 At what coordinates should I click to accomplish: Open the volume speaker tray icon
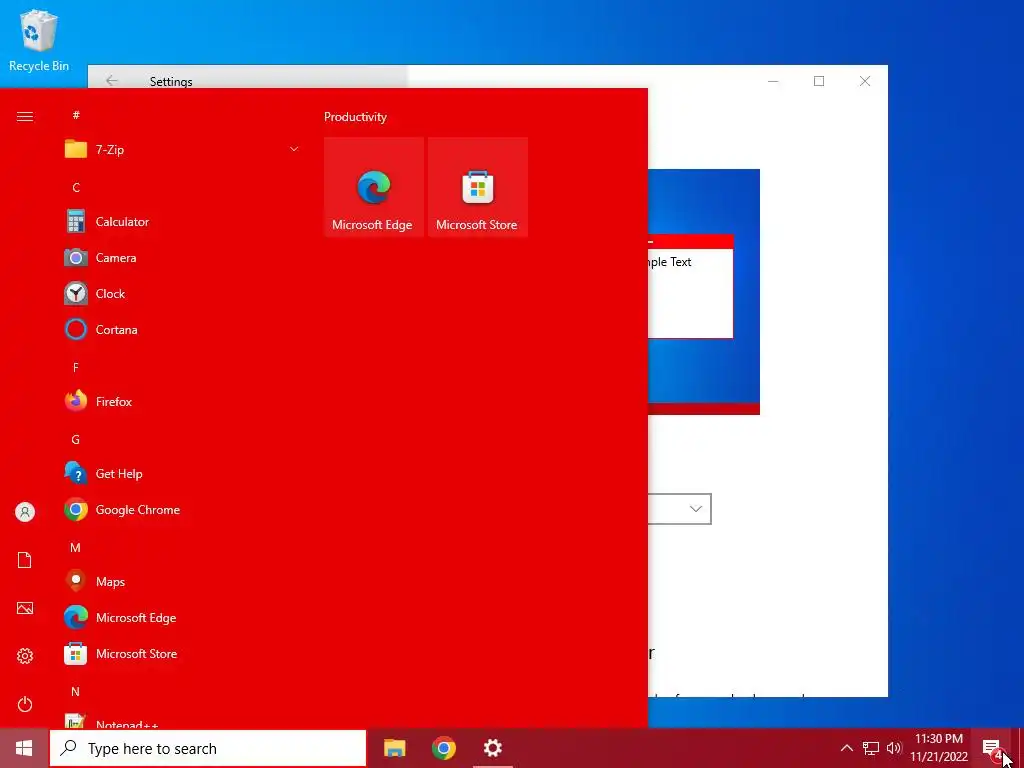pos(894,748)
